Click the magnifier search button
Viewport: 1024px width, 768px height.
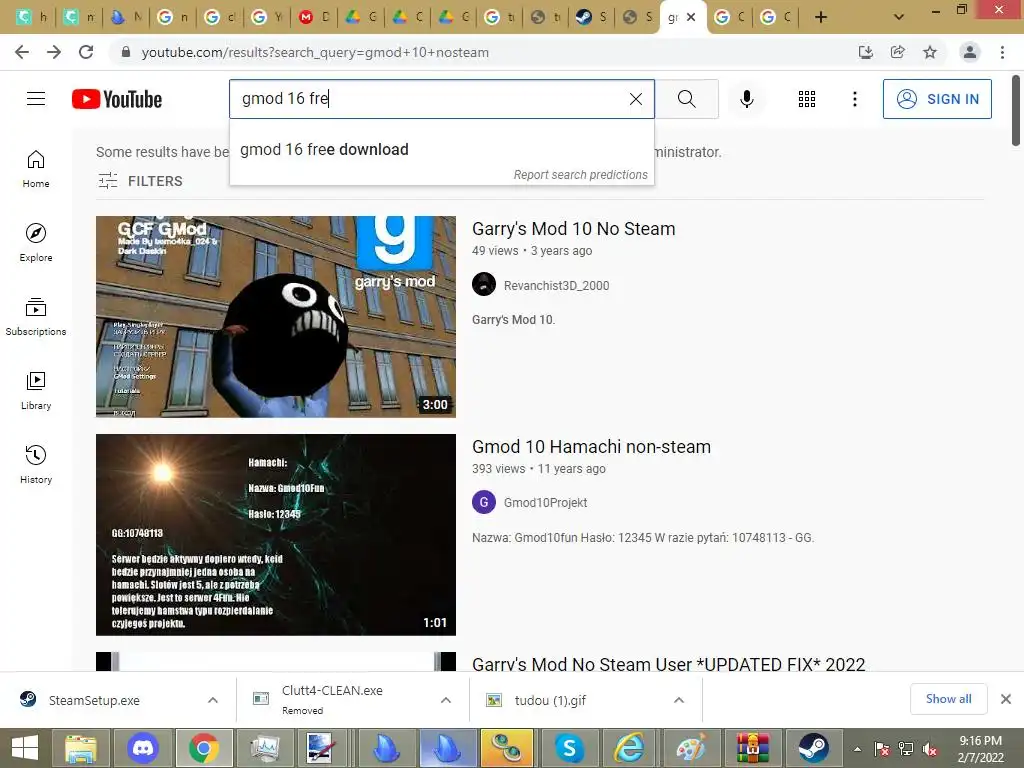pos(686,99)
